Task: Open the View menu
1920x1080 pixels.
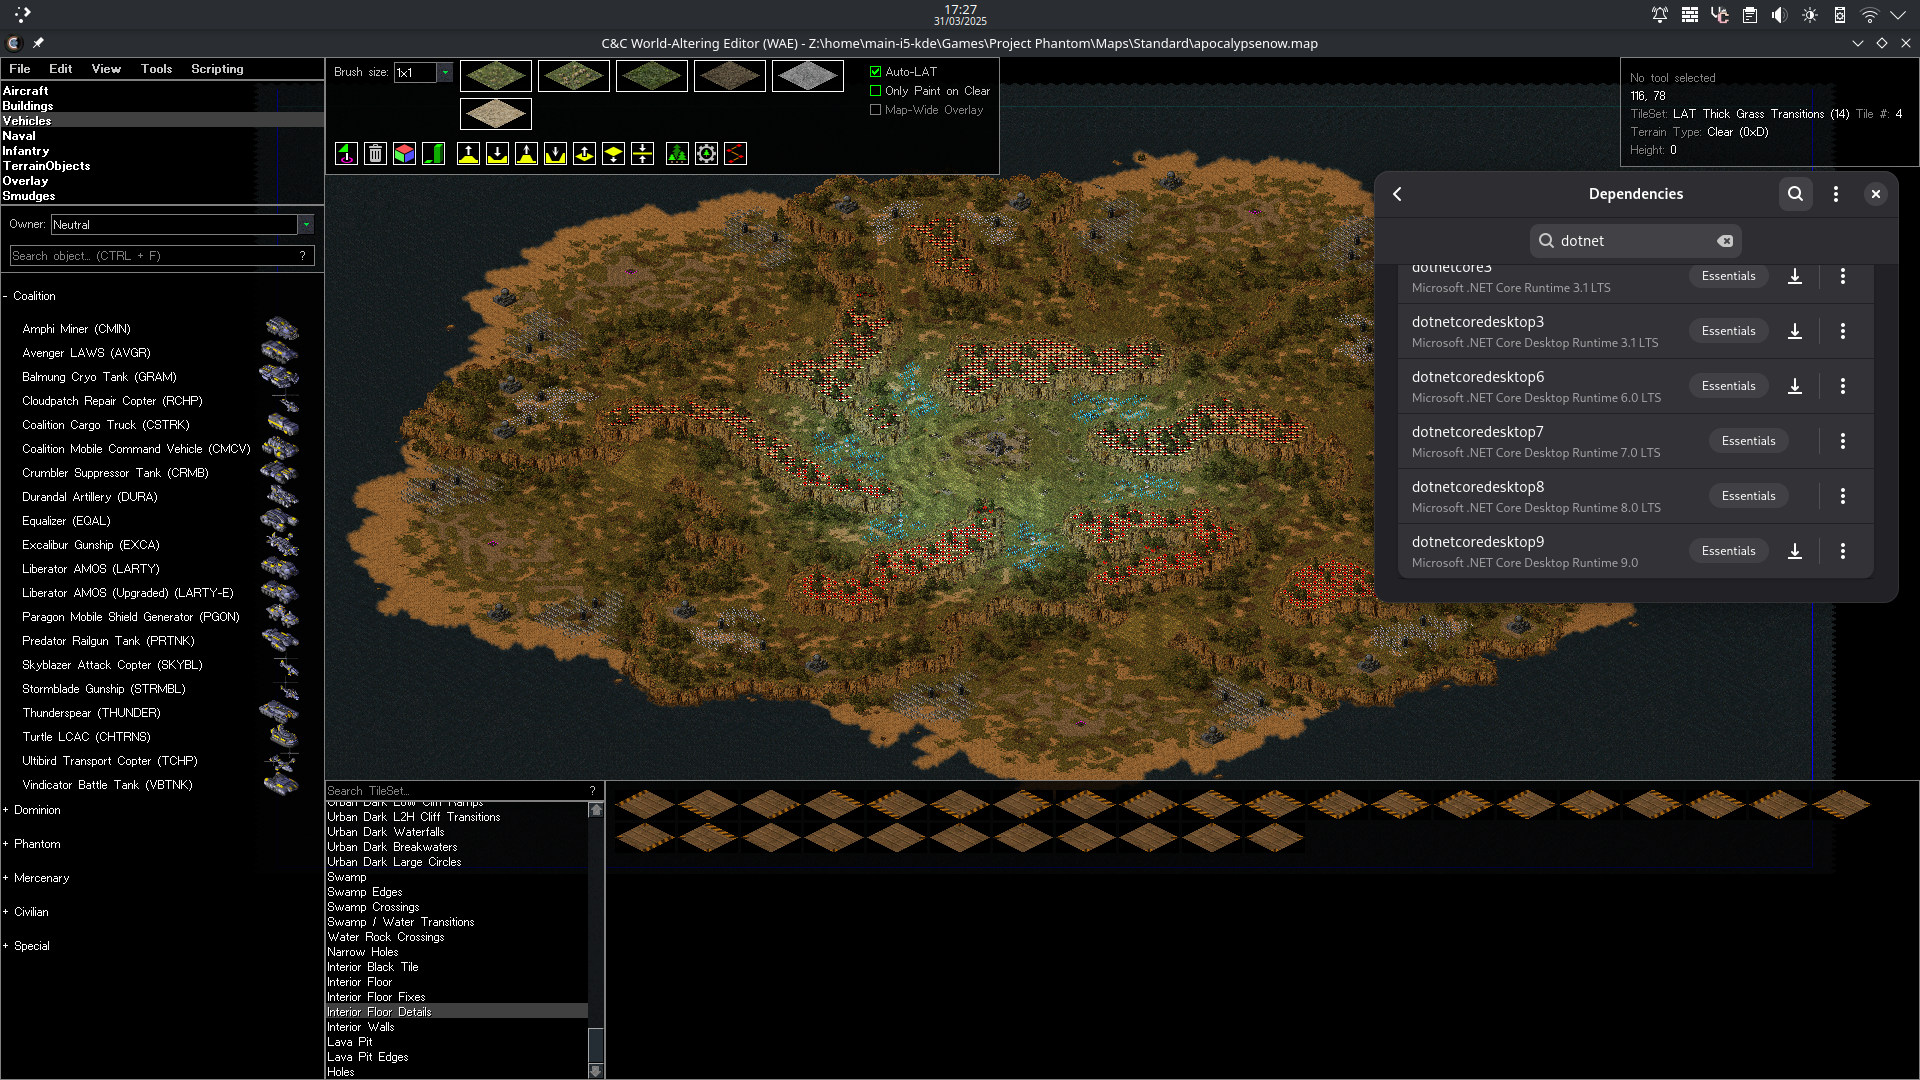Action: coord(106,69)
